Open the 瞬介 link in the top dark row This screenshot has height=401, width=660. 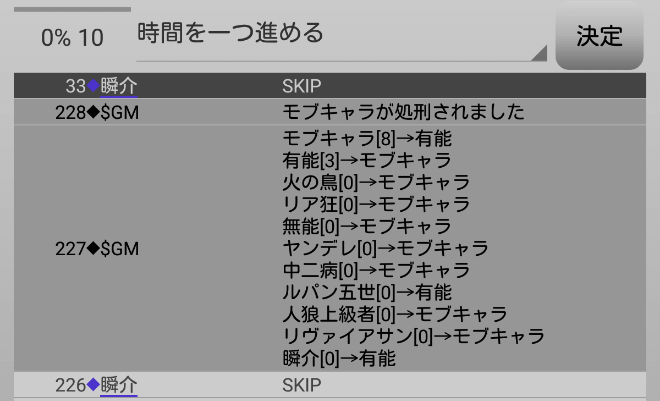119,86
